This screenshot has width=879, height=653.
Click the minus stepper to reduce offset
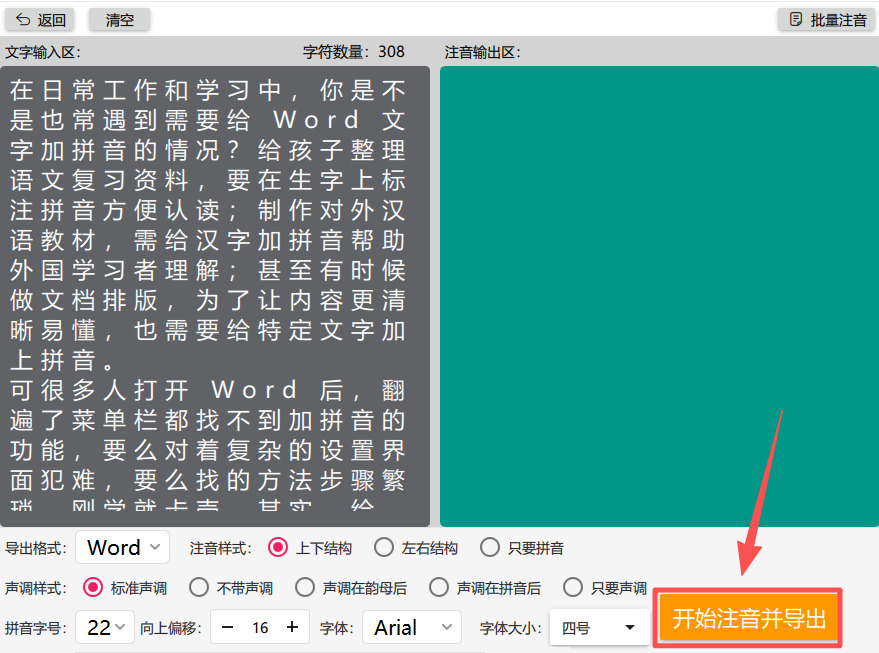(x=227, y=628)
